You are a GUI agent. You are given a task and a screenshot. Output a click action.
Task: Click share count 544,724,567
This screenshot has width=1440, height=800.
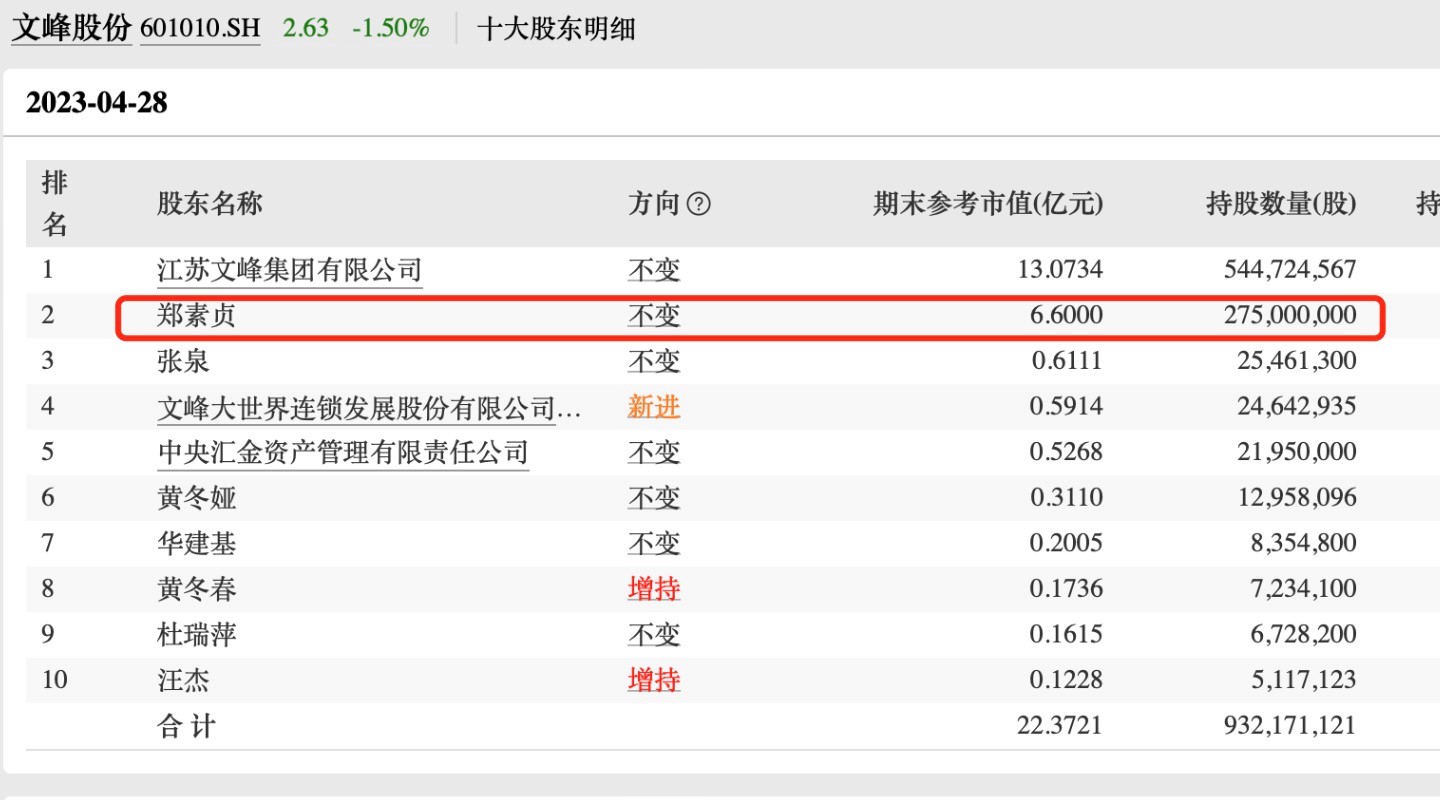(x=1290, y=269)
